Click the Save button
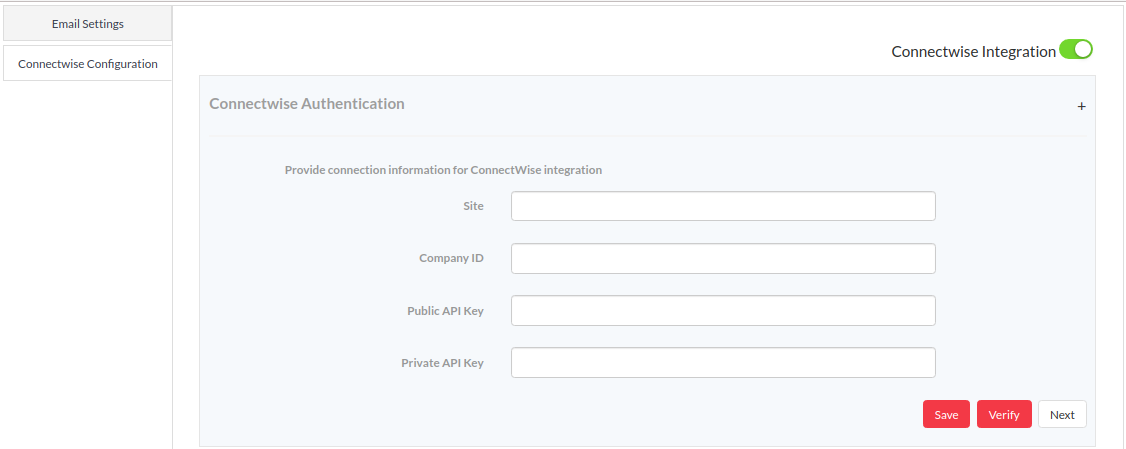Screen dimensions: 1126x449 pyautogui.click(x=946, y=415)
